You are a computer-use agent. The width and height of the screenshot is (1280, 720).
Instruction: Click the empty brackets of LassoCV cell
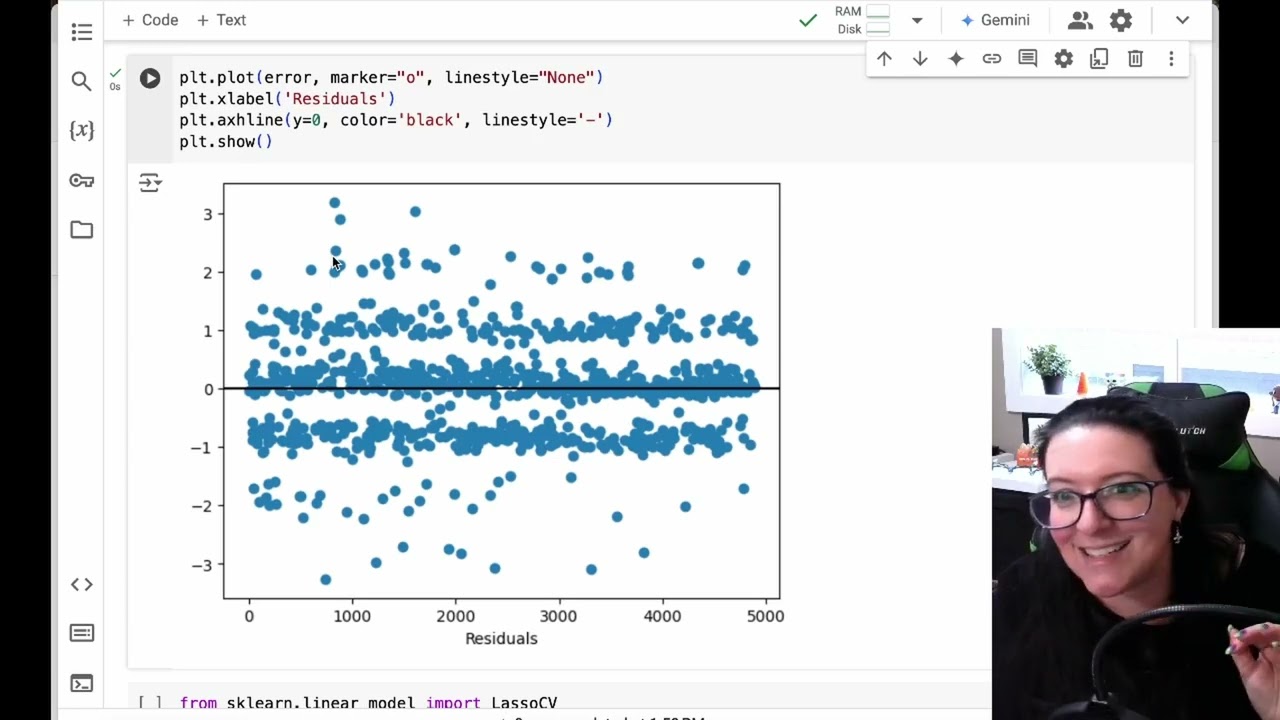[x=149, y=703]
